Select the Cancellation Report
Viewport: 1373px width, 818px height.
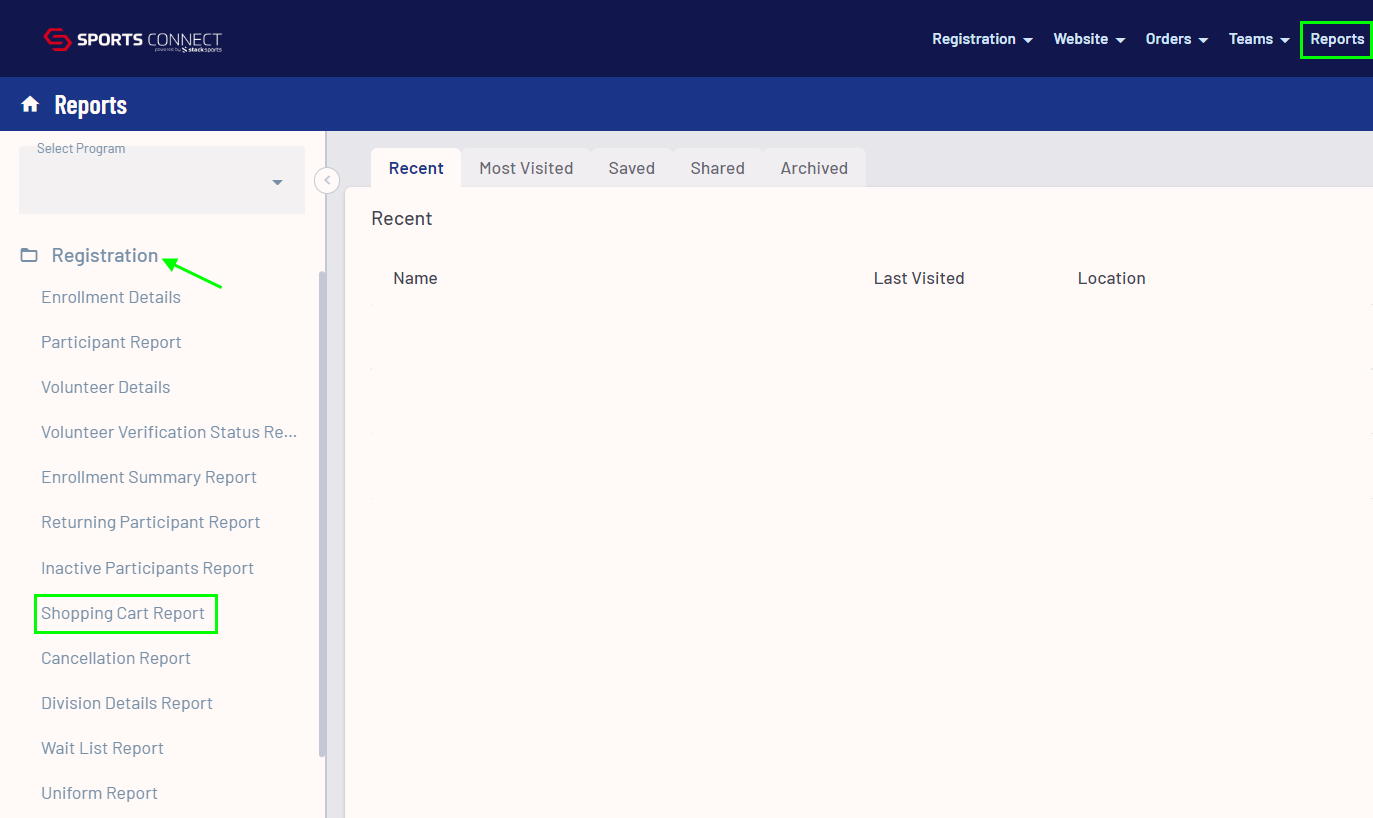click(116, 658)
